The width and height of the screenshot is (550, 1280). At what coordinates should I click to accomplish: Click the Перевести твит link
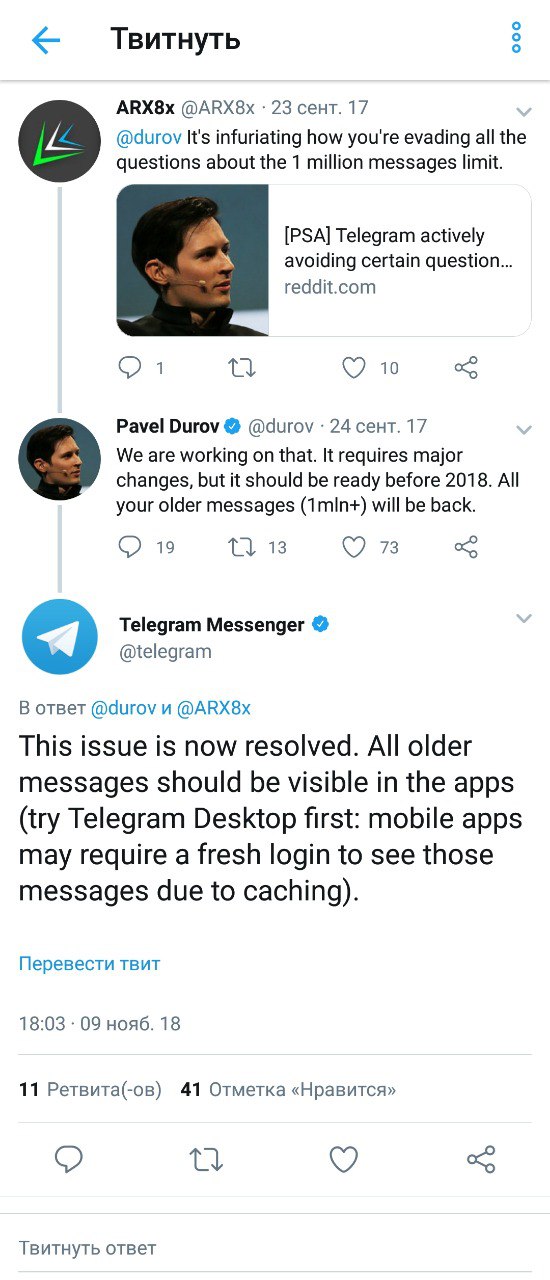(x=89, y=964)
